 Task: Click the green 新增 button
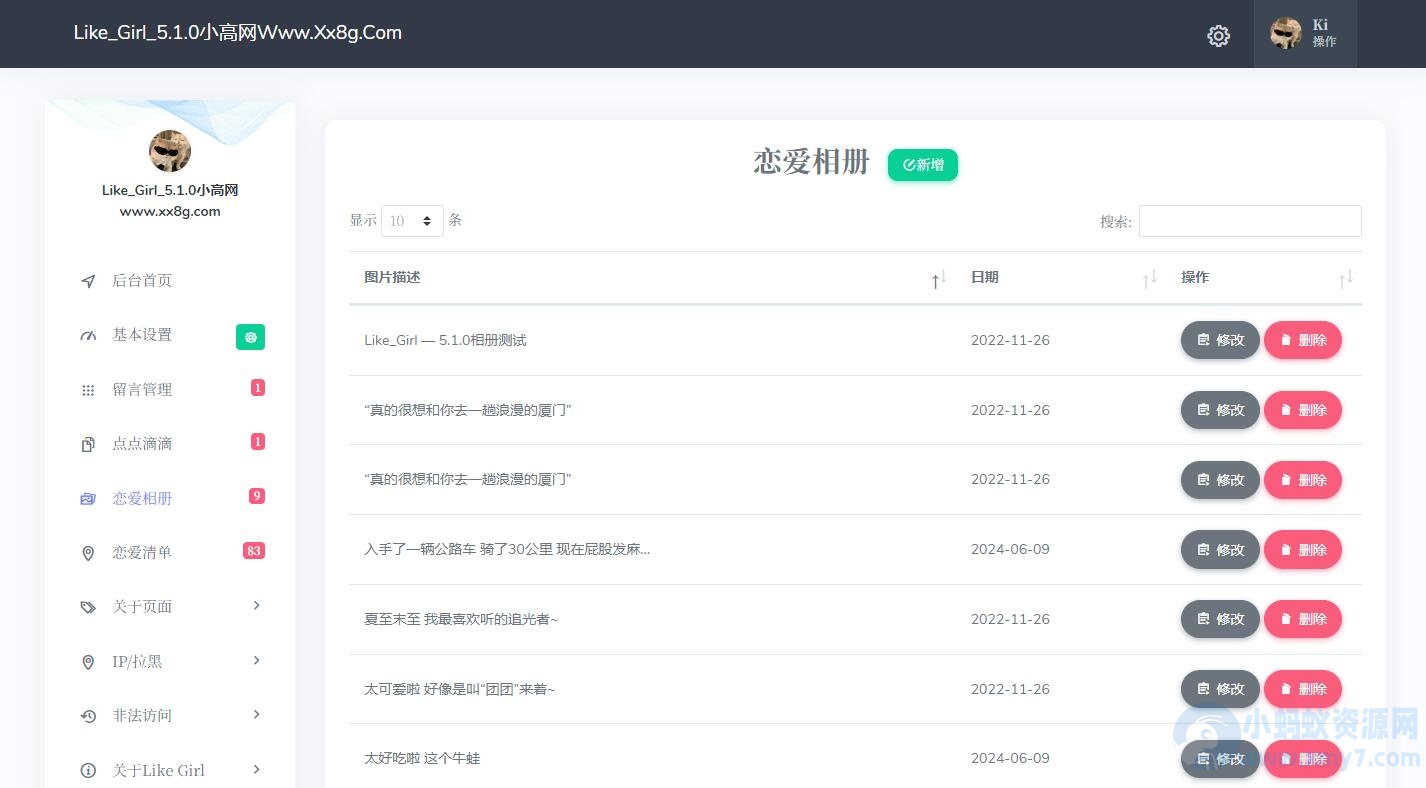922,165
